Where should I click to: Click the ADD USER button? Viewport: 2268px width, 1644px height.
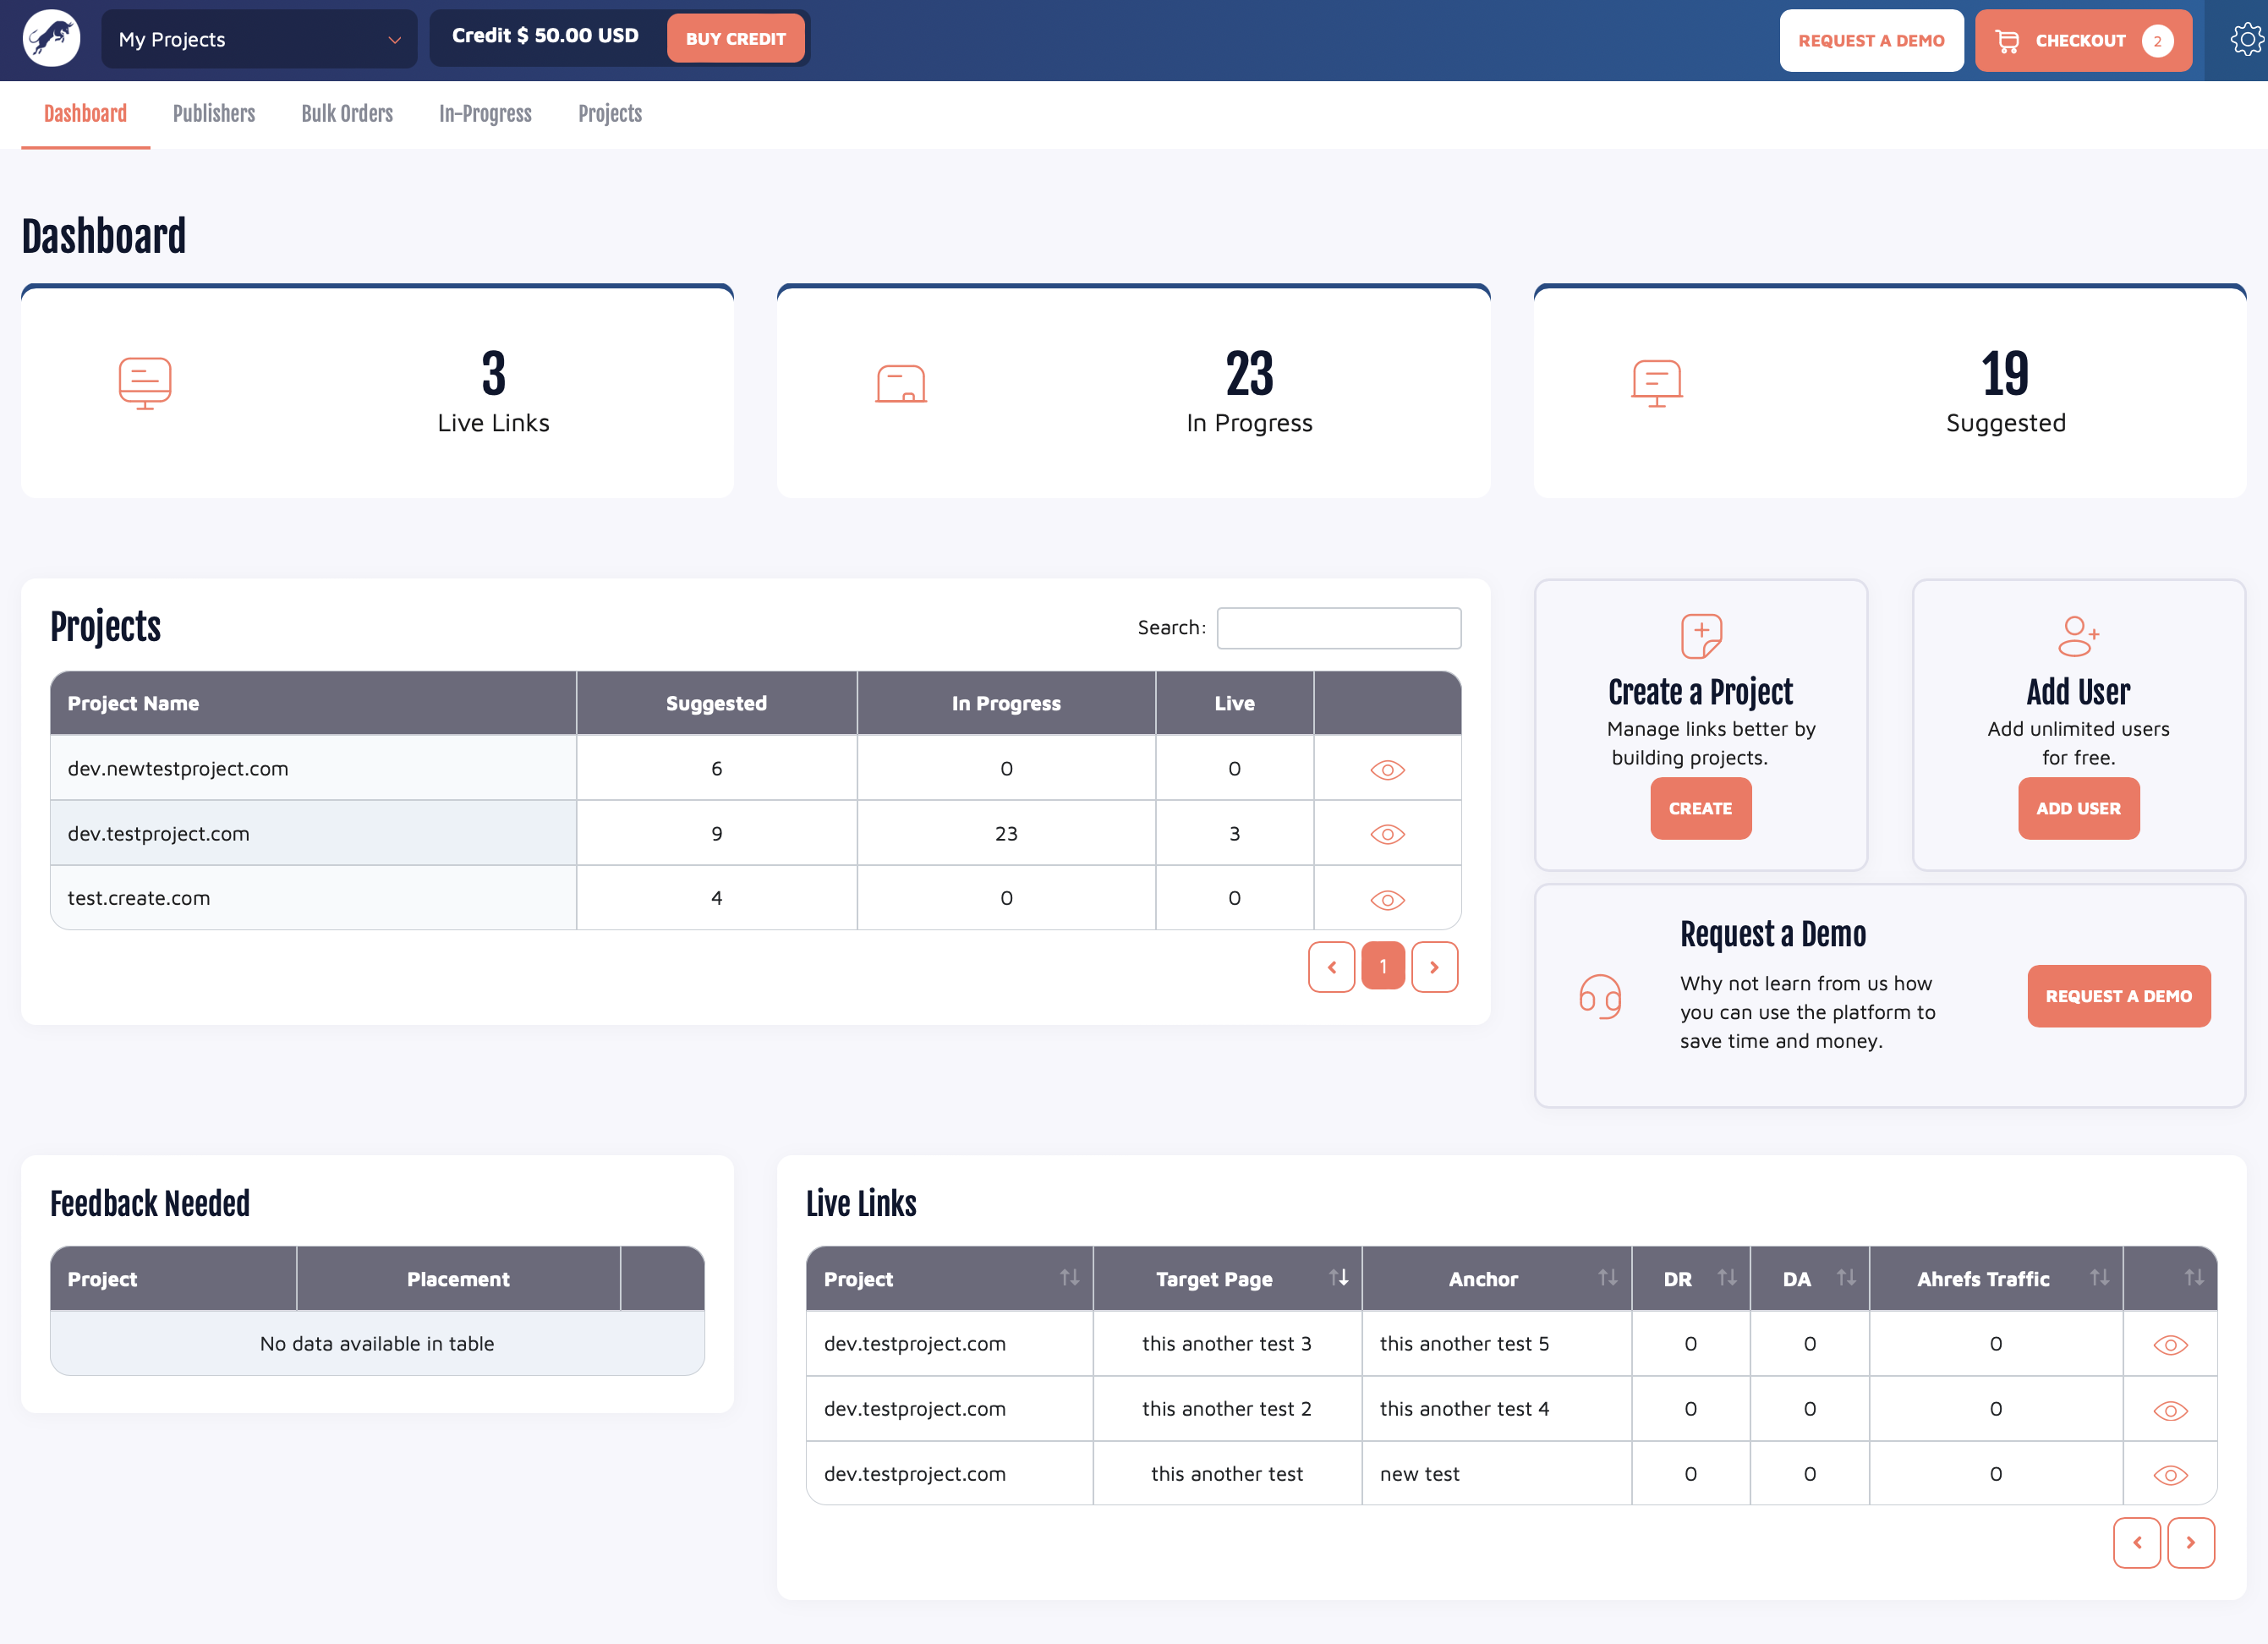[2078, 808]
